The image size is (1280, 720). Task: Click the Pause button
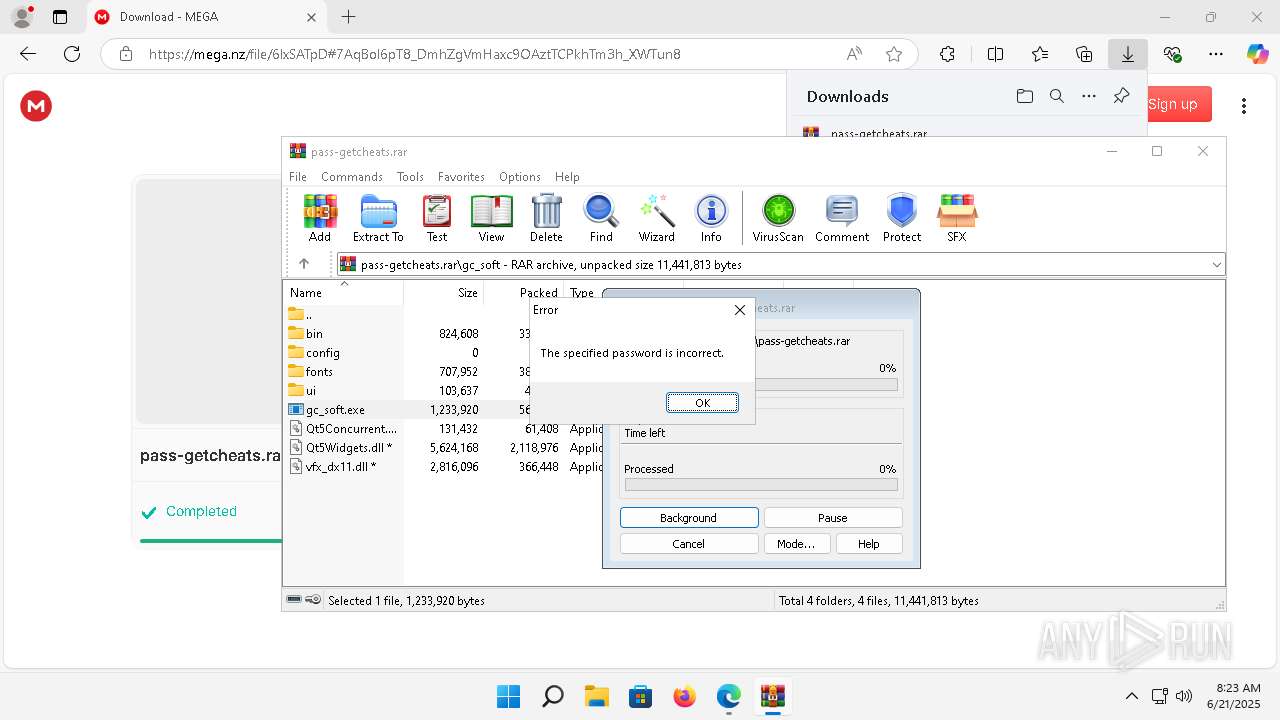pyautogui.click(x=833, y=518)
